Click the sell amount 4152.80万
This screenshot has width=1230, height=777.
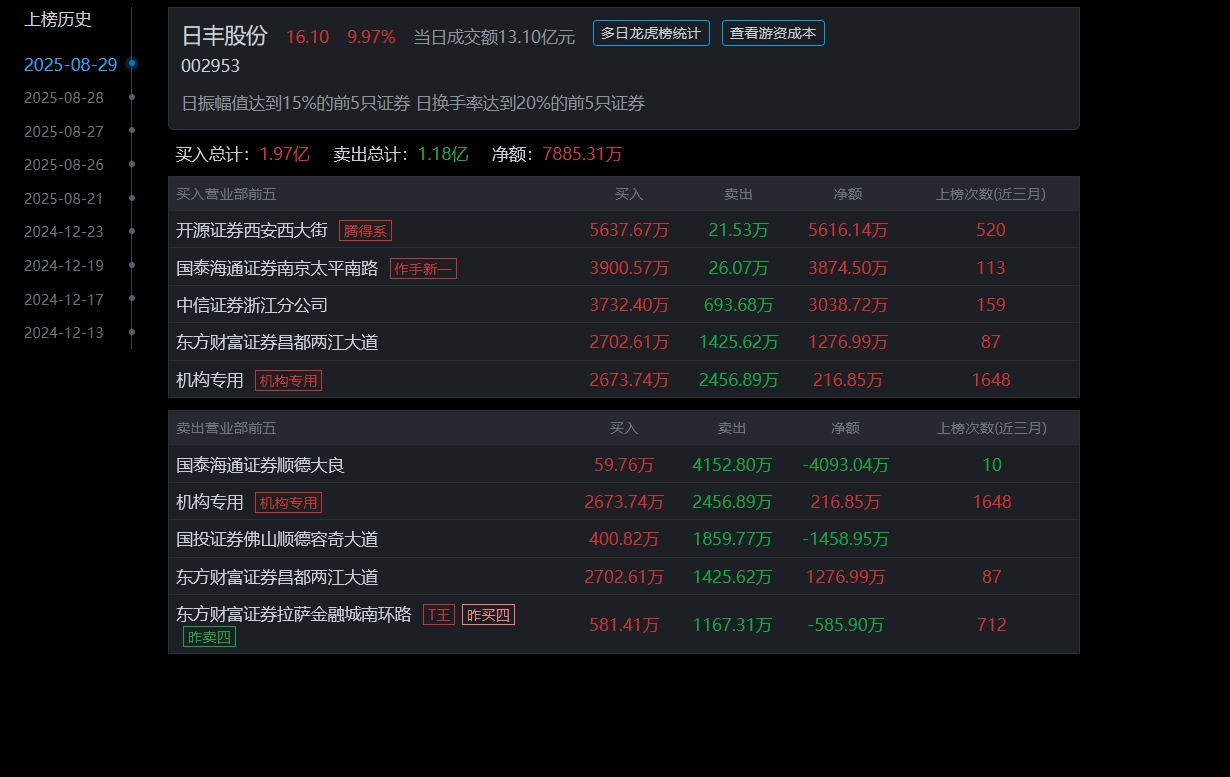[732, 465]
